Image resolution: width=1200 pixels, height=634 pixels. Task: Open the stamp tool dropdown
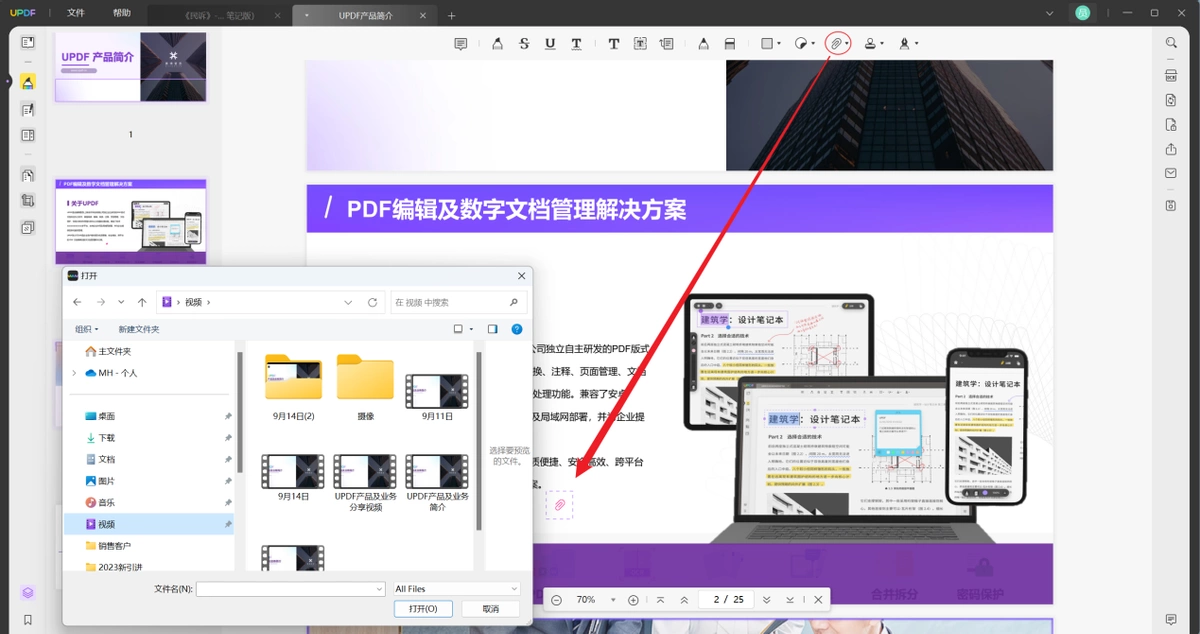click(874, 44)
